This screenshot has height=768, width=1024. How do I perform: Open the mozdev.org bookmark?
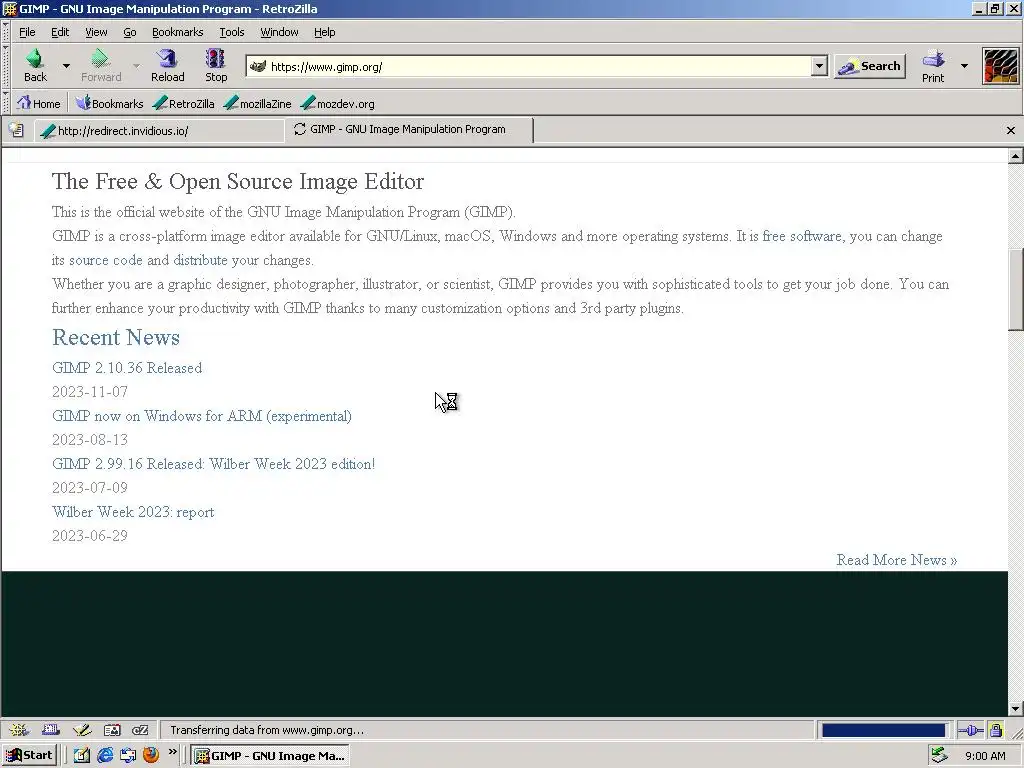[338, 103]
